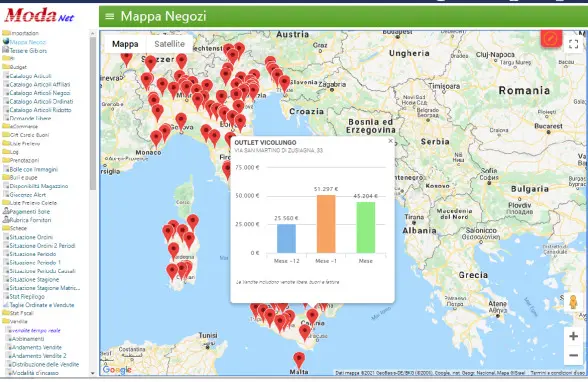The height and width of the screenshot is (382, 588).
Task: Expand the eCommerce folder in sidebar
Action: (20, 126)
